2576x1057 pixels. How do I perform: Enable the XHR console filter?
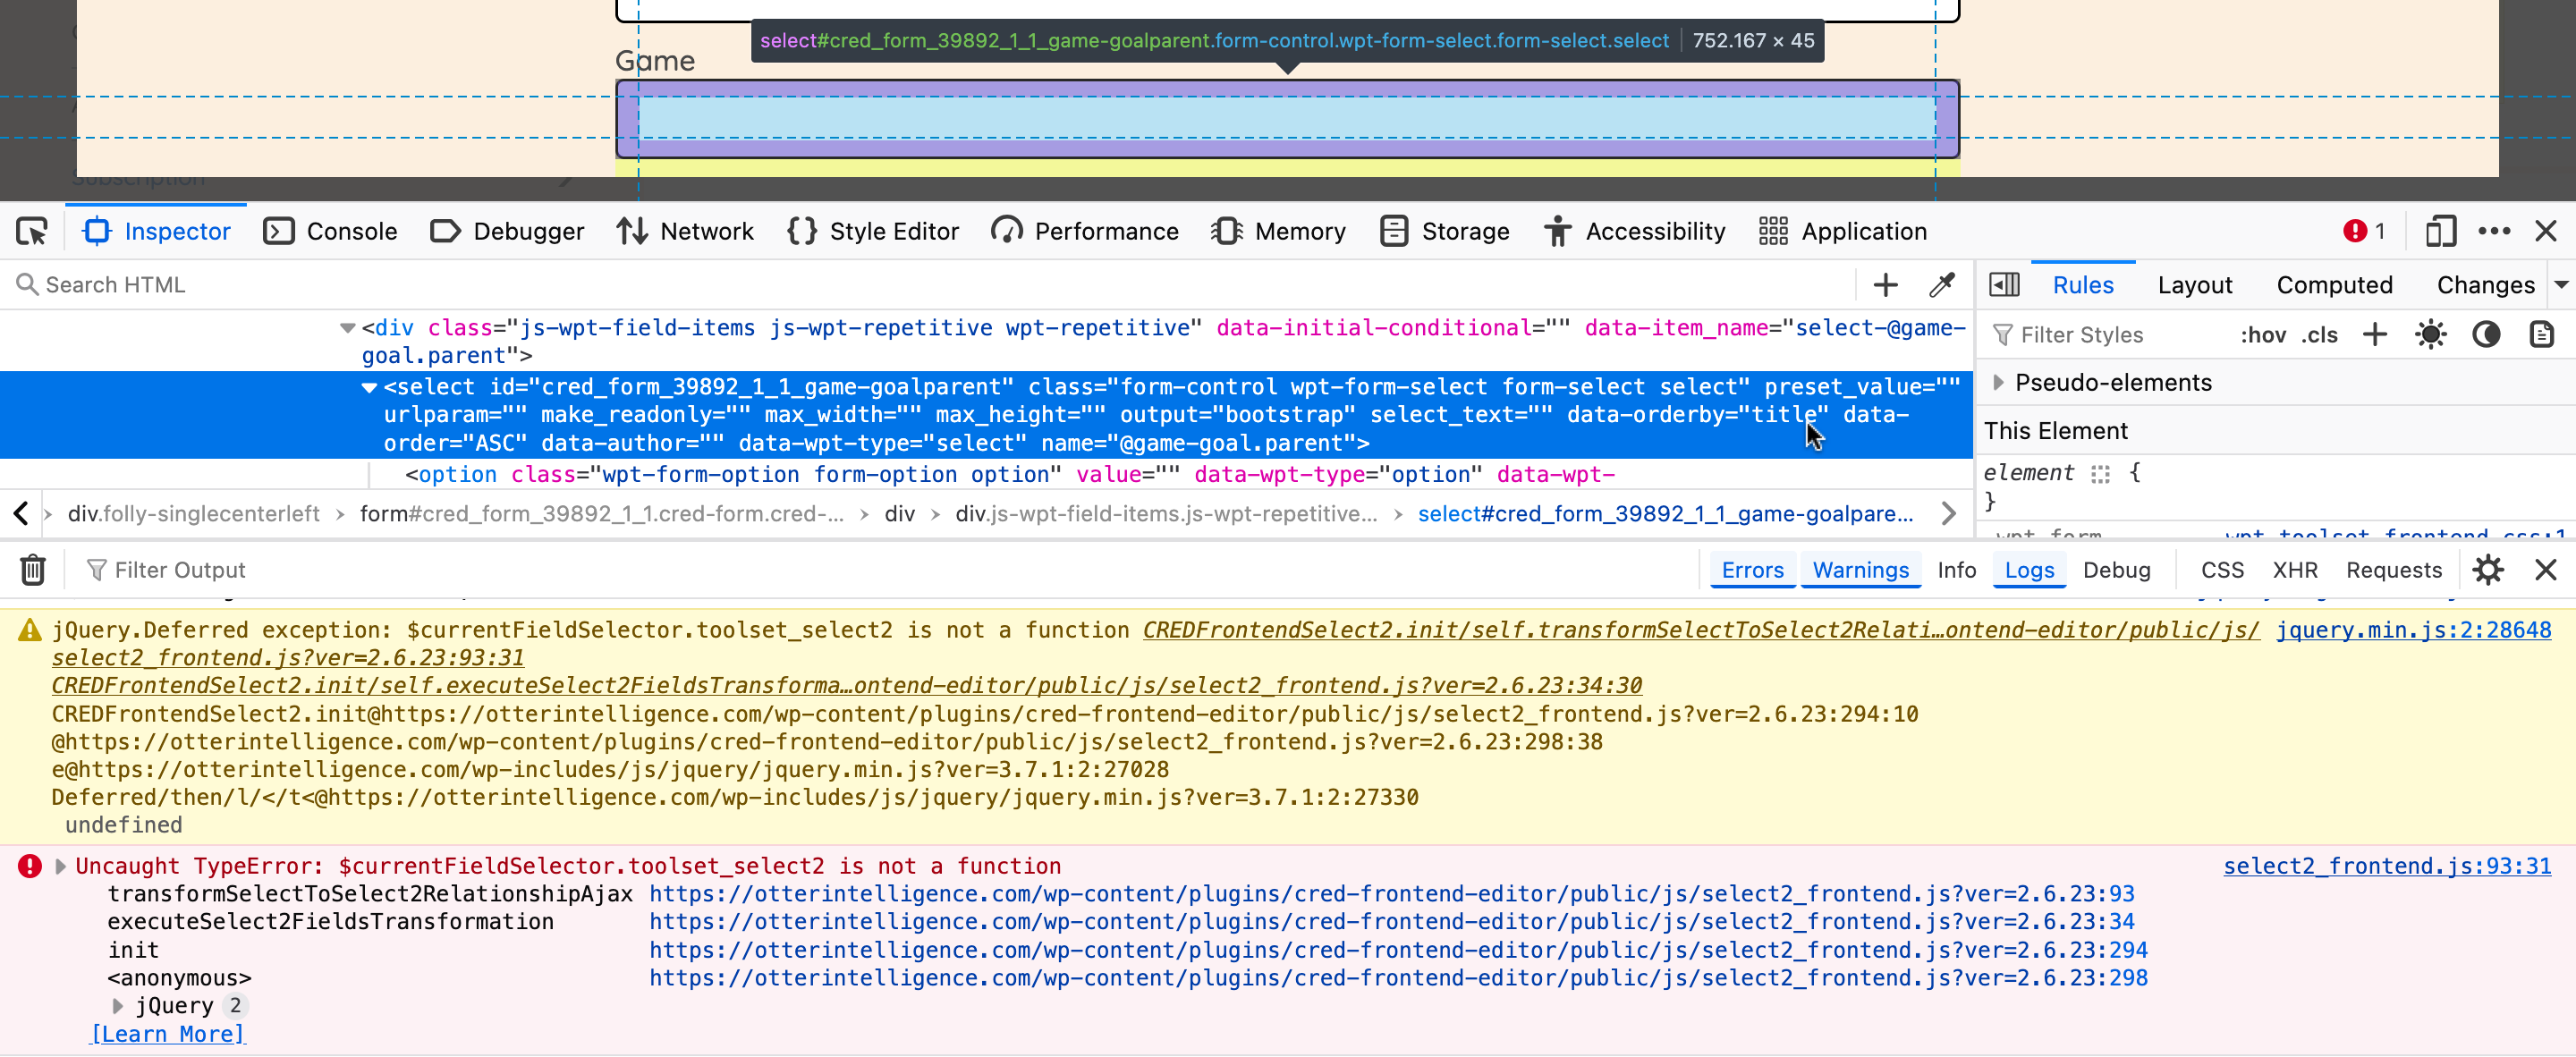(2294, 570)
